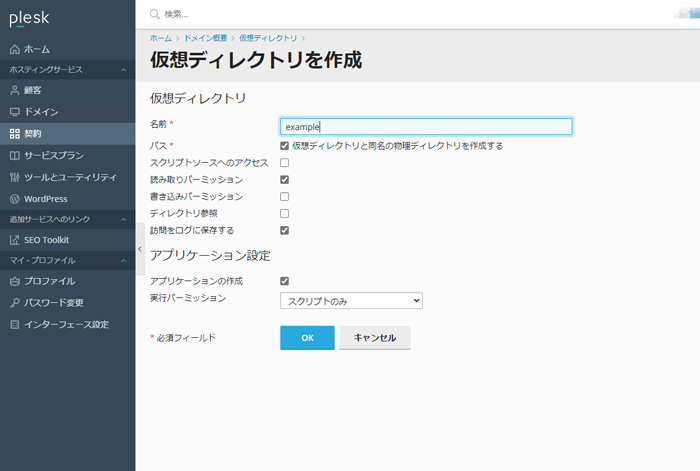Click the search magnifier icon
The height and width of the screenshot is (471, 700).
pyautogui.click(x=154, y=14)
